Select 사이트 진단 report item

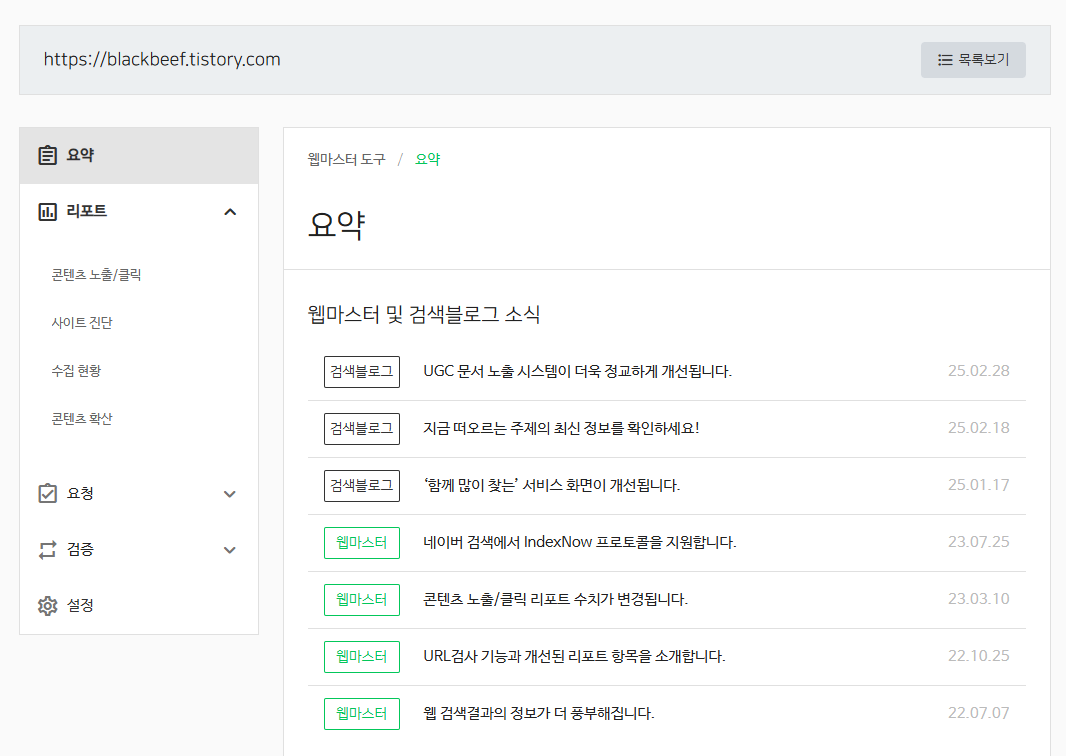click(82, 322)
